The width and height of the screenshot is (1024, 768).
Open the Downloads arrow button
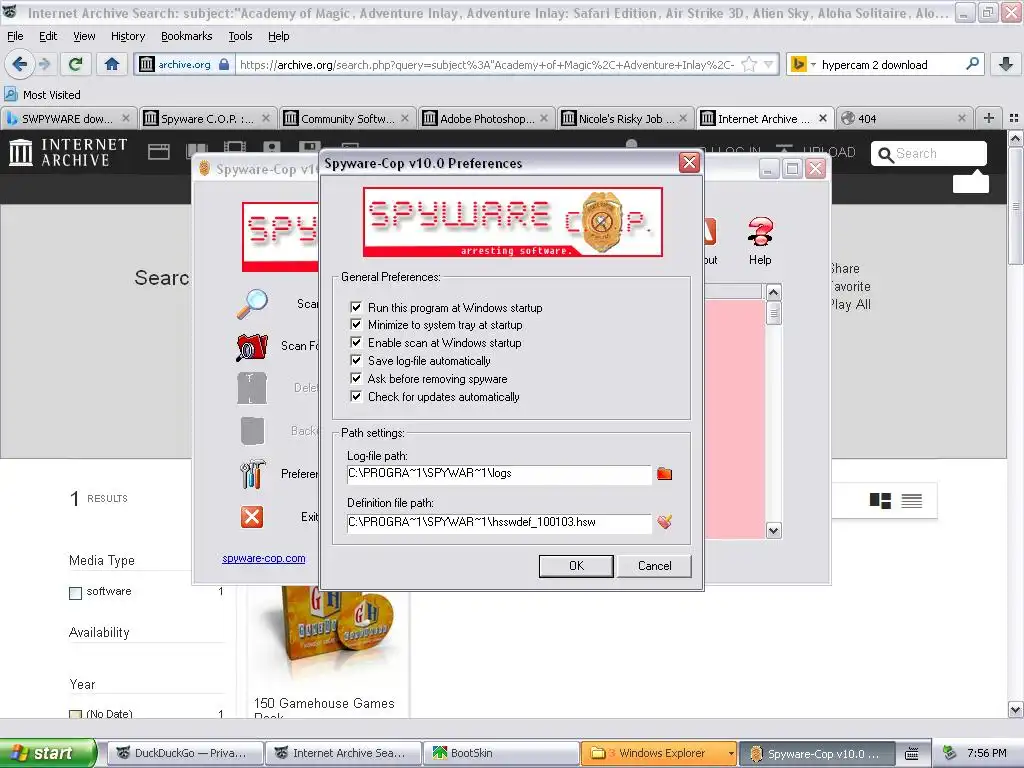pos(1006,64)
